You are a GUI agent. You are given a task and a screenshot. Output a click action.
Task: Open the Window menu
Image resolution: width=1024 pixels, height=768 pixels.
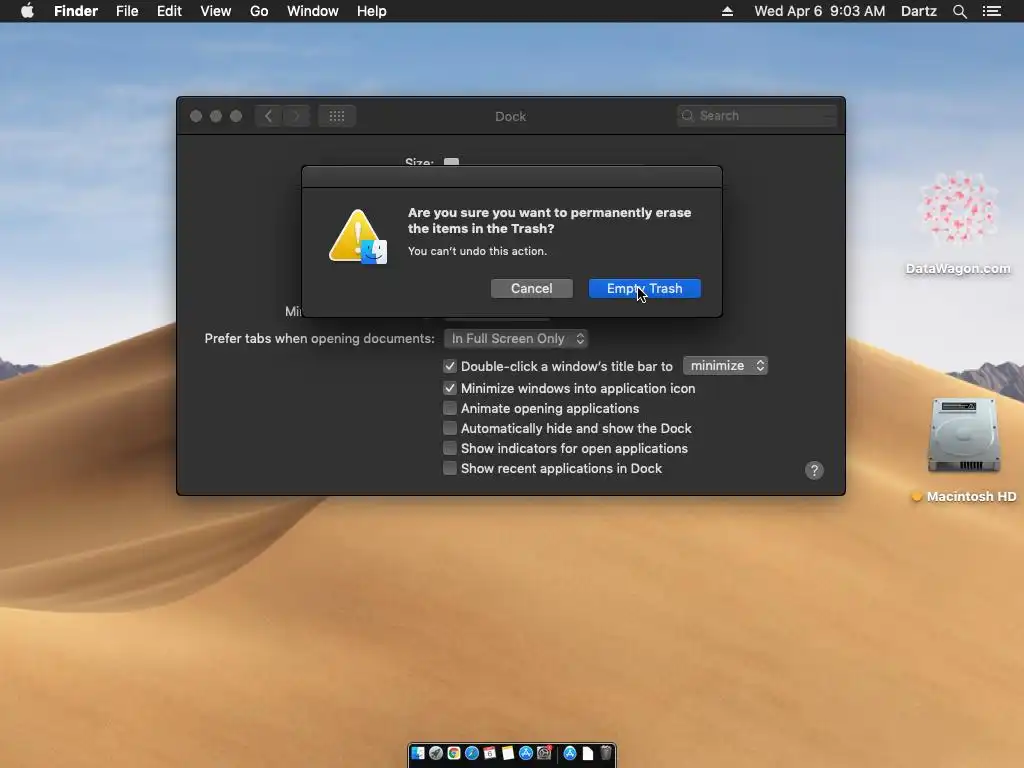(313, 11)
